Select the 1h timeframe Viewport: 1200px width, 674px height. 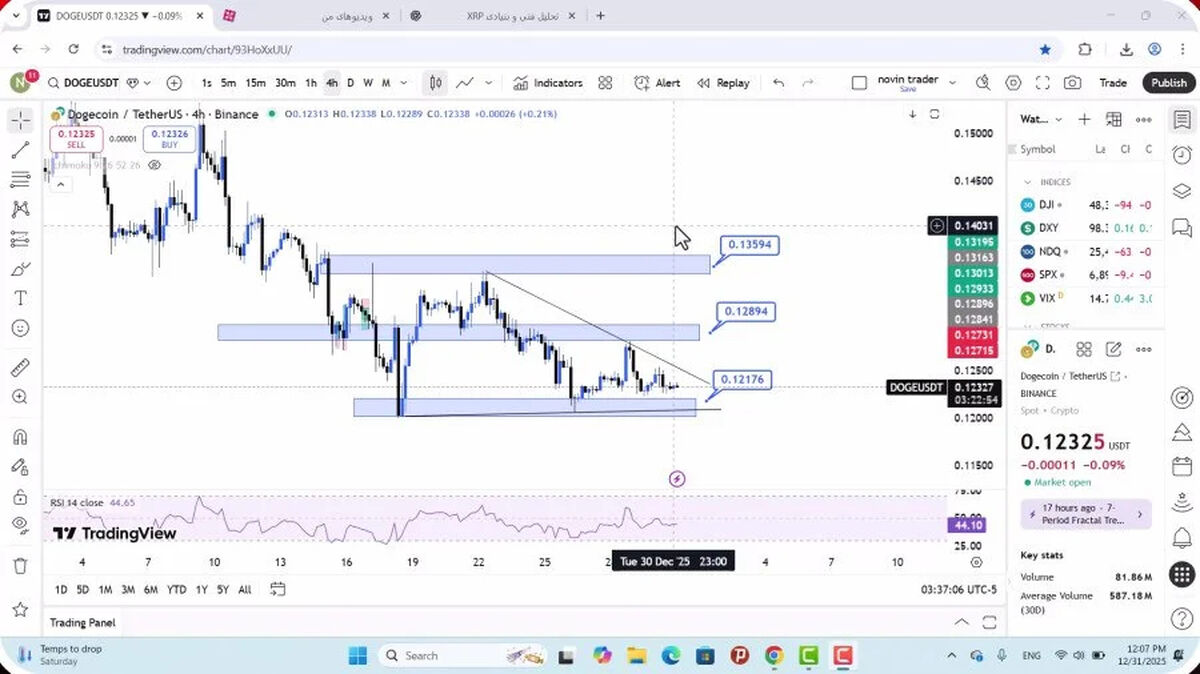pyautogui.click(x=311, y=83)
